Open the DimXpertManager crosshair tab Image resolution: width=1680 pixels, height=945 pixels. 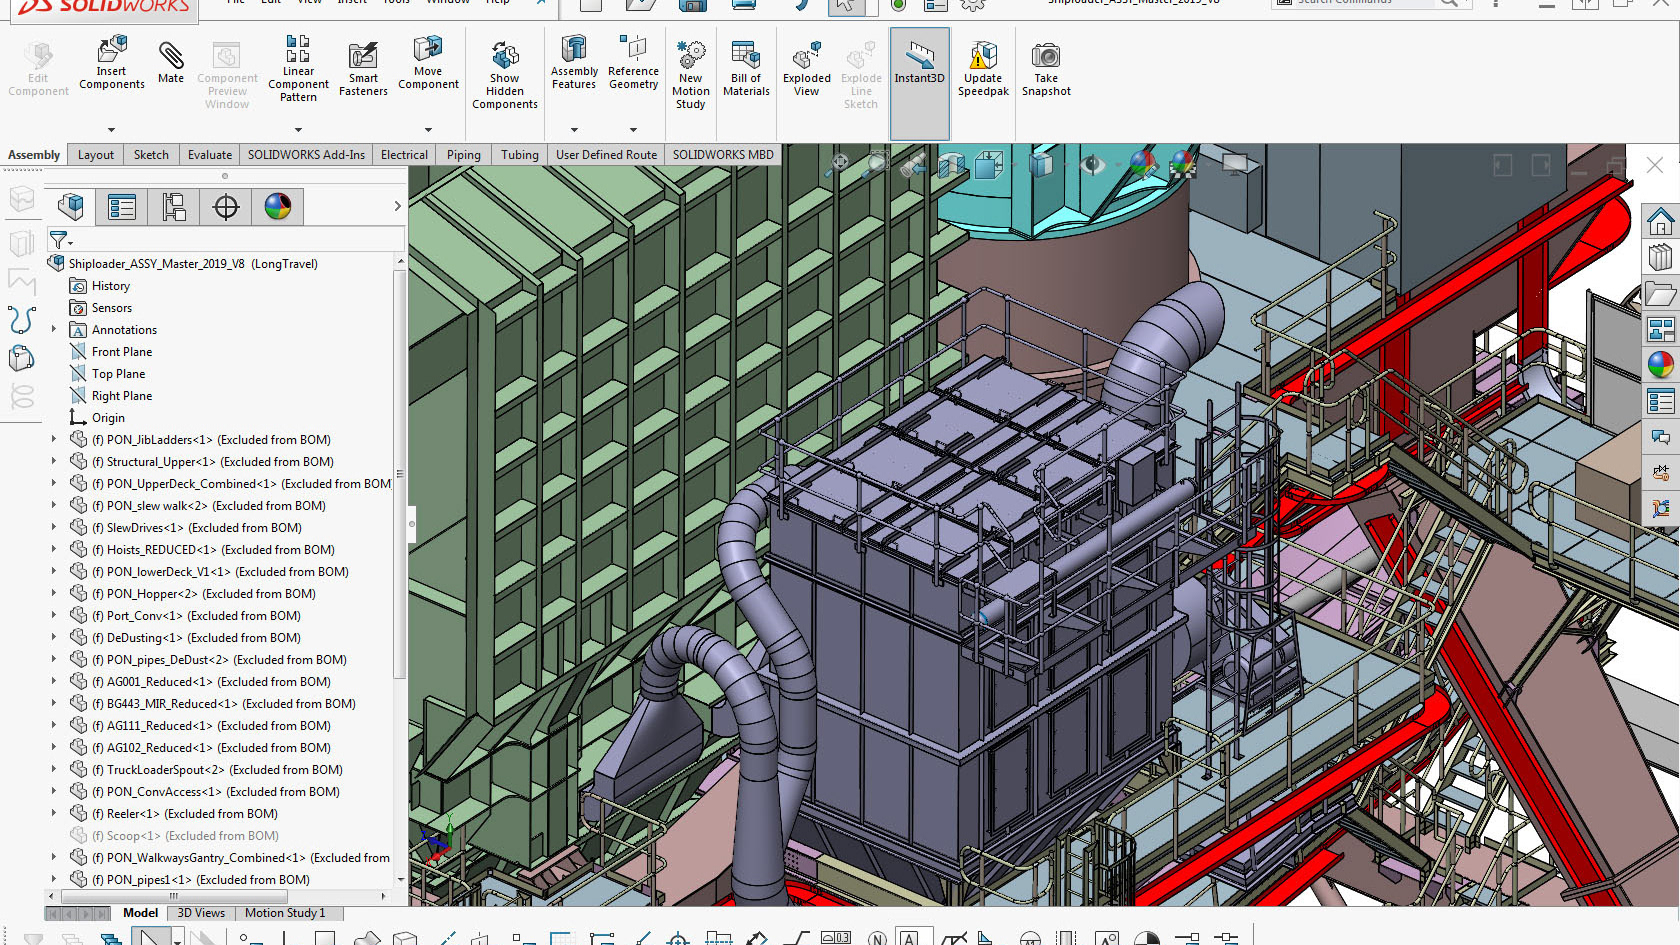click(226, 207)
